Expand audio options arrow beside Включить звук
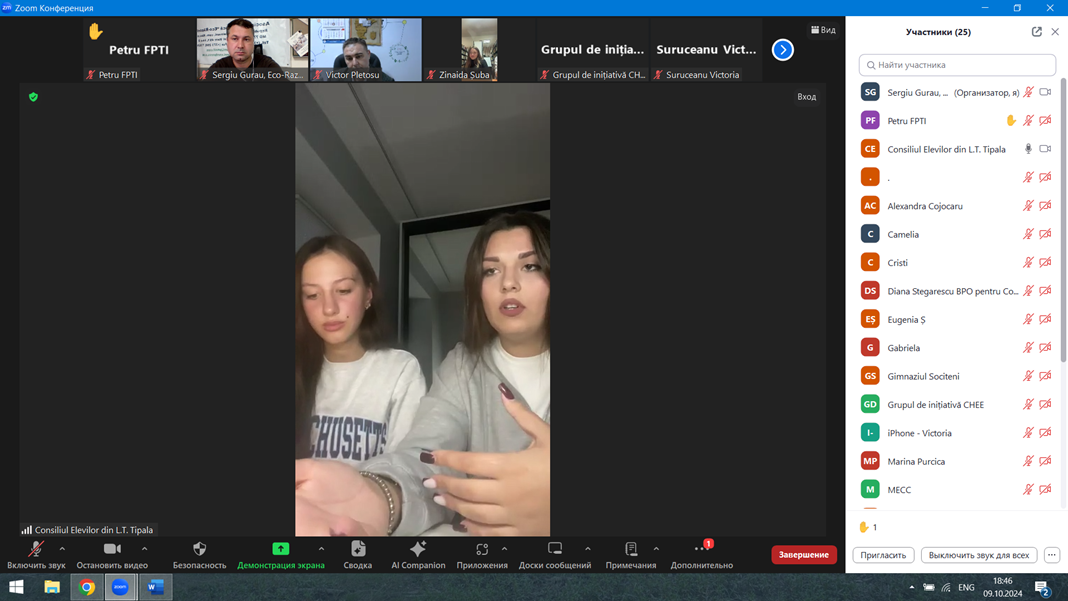The image size is (1068, 601). [x=62, y=549]
